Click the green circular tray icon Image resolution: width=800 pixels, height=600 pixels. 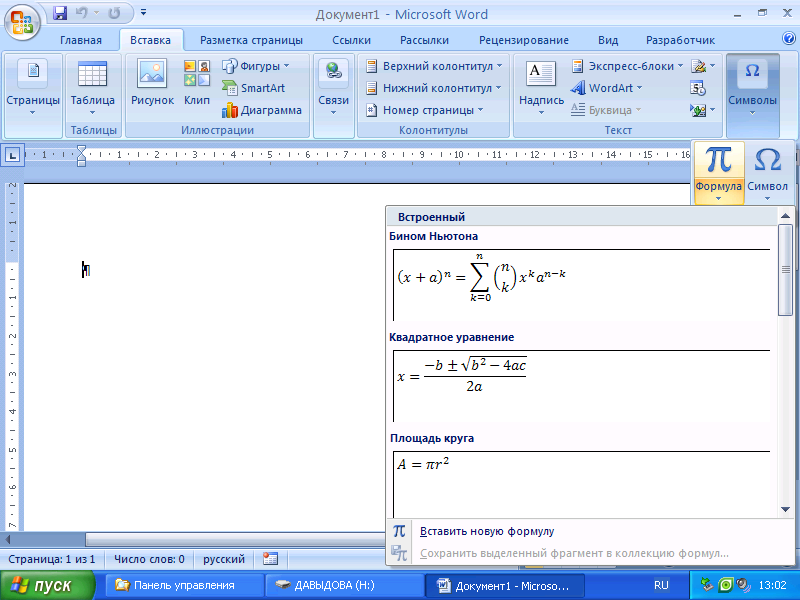tap(725, 585)
